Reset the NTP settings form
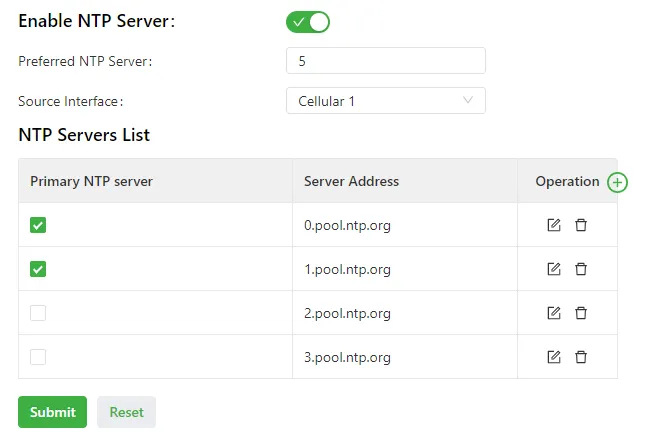Viewport: 650px width, 438px height. pyautogui.click(x=126, y=412)
